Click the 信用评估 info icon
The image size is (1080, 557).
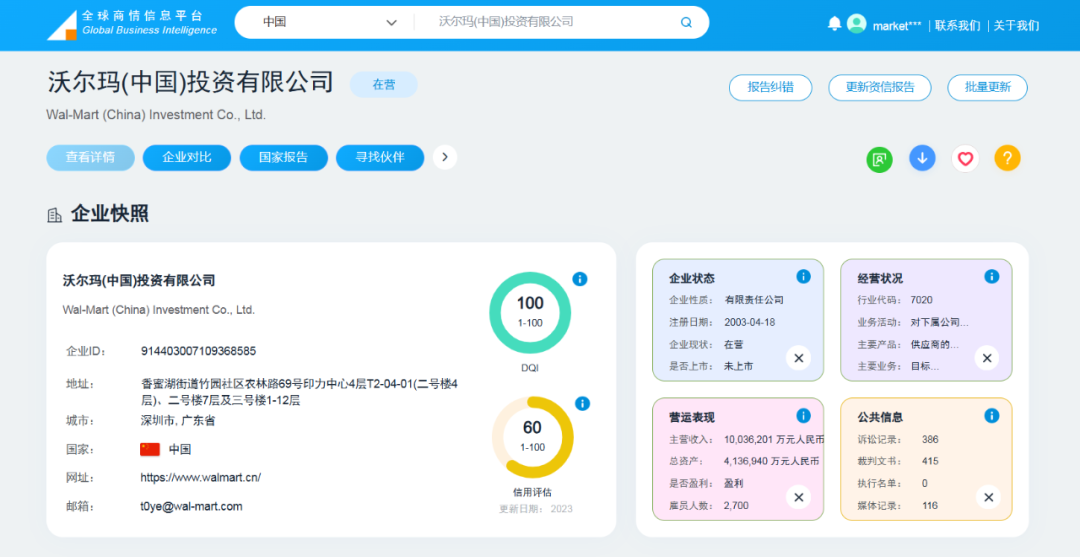[x=582, y=403]
